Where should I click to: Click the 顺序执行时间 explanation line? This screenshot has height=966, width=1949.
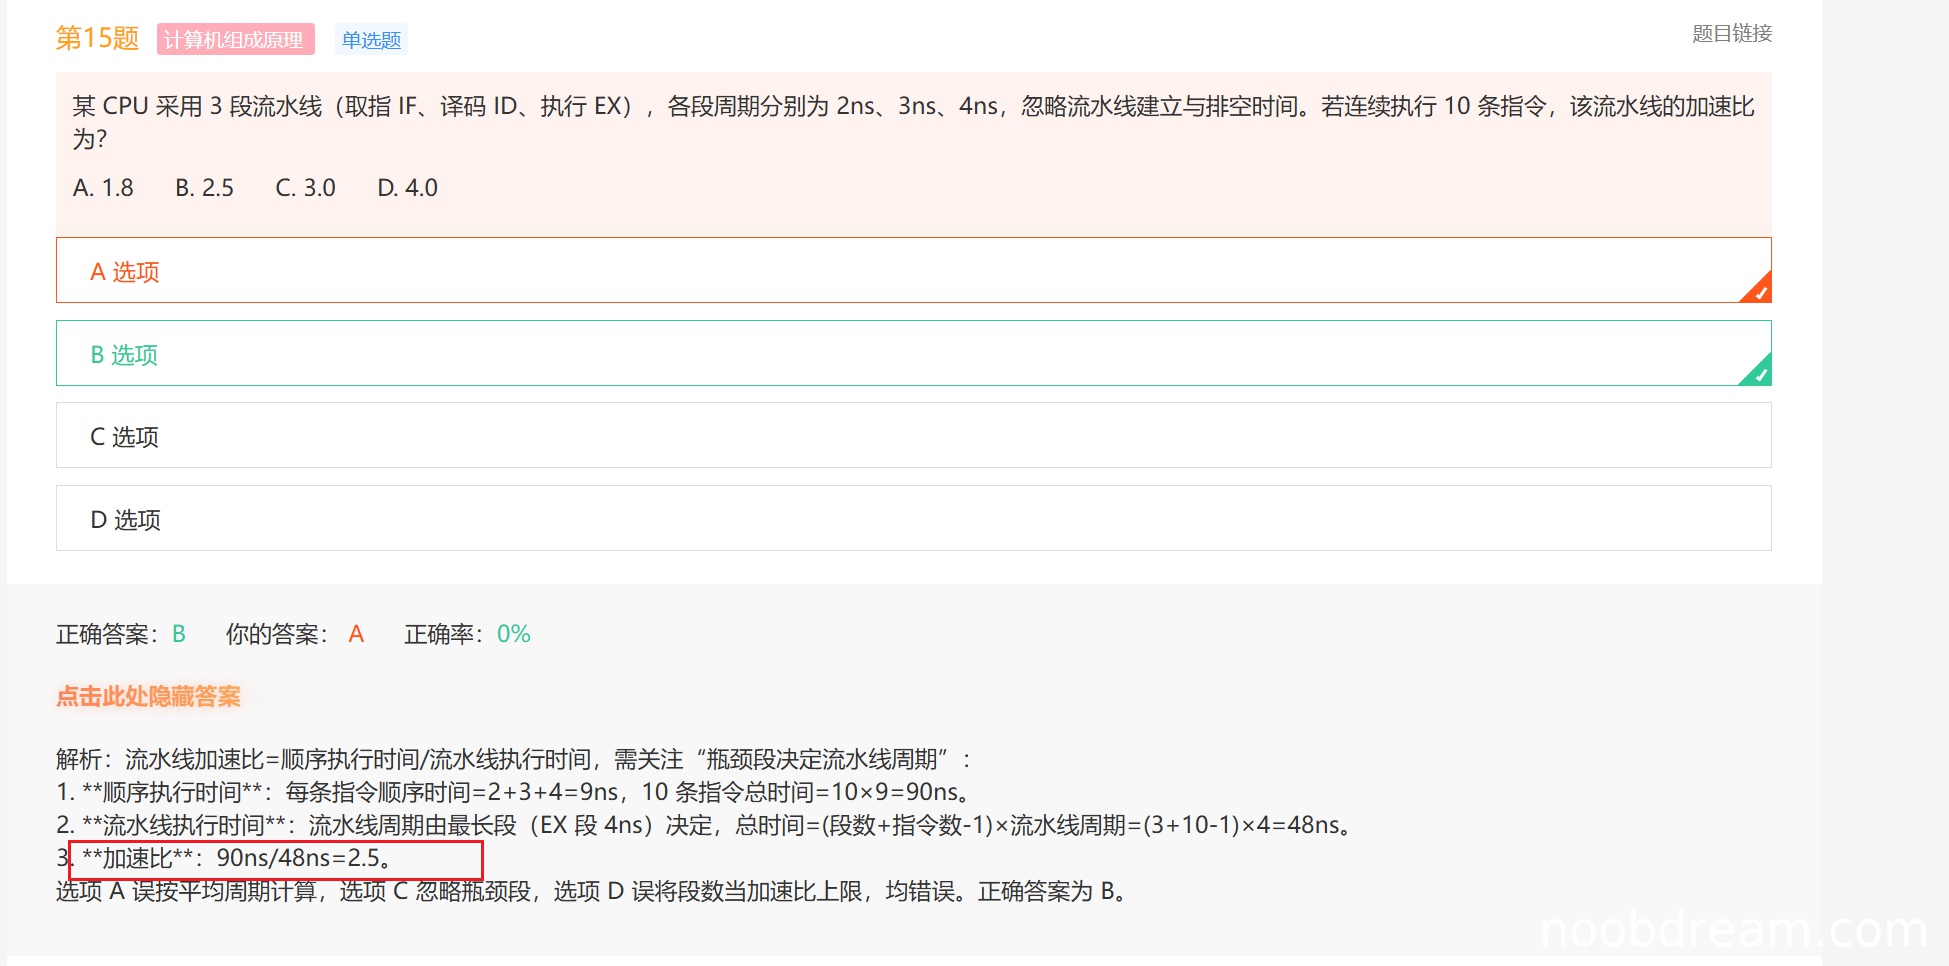point(515,792)
